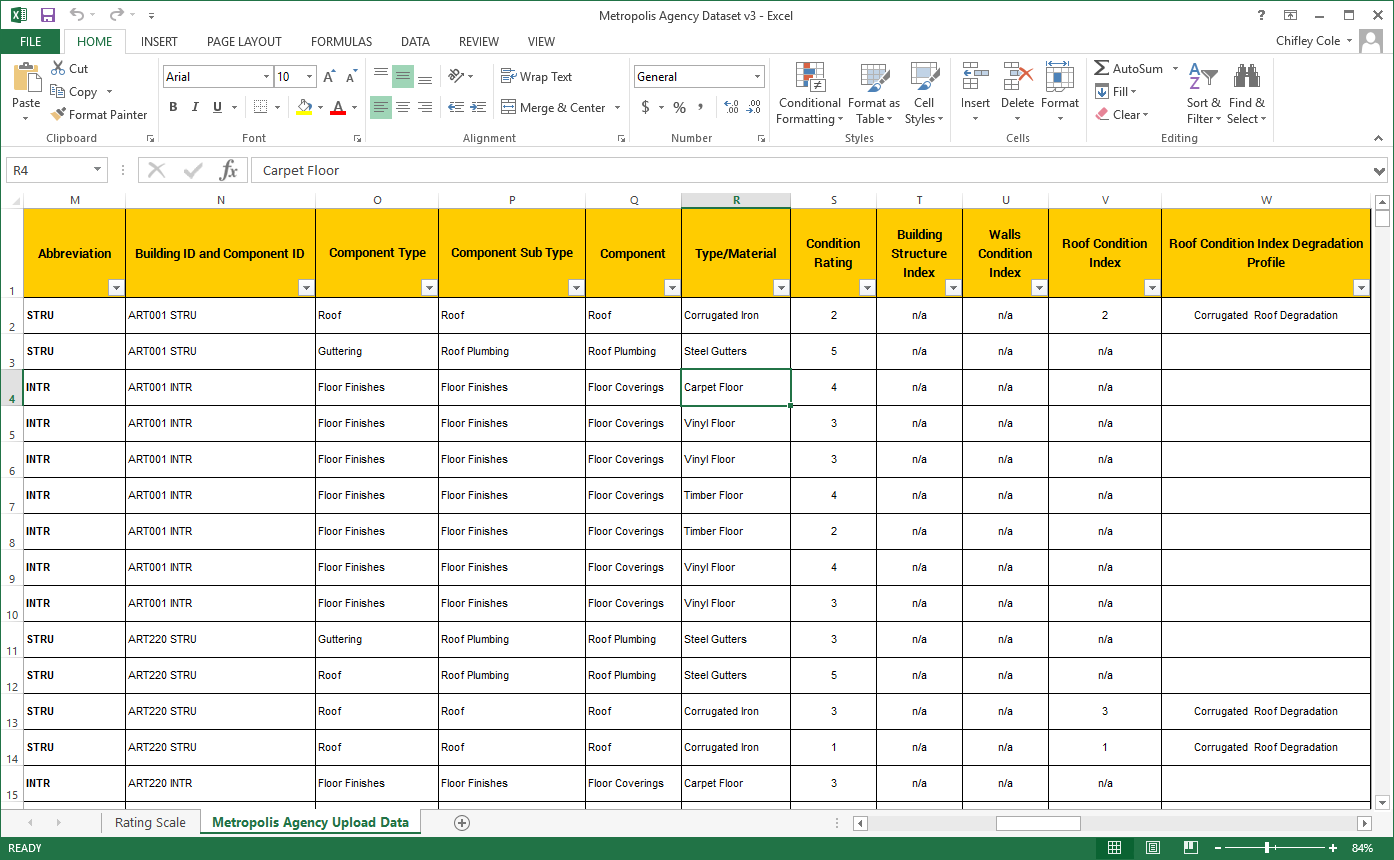
Task: Click the Merge & Center button
Action: point(557,107)
